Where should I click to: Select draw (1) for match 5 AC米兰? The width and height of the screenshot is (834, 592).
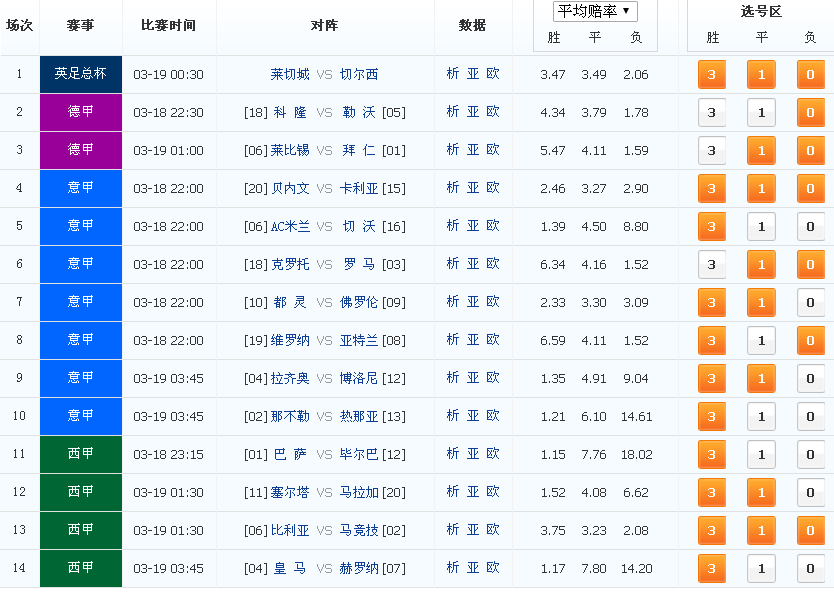pyautogui.click(x=761, y=227)
